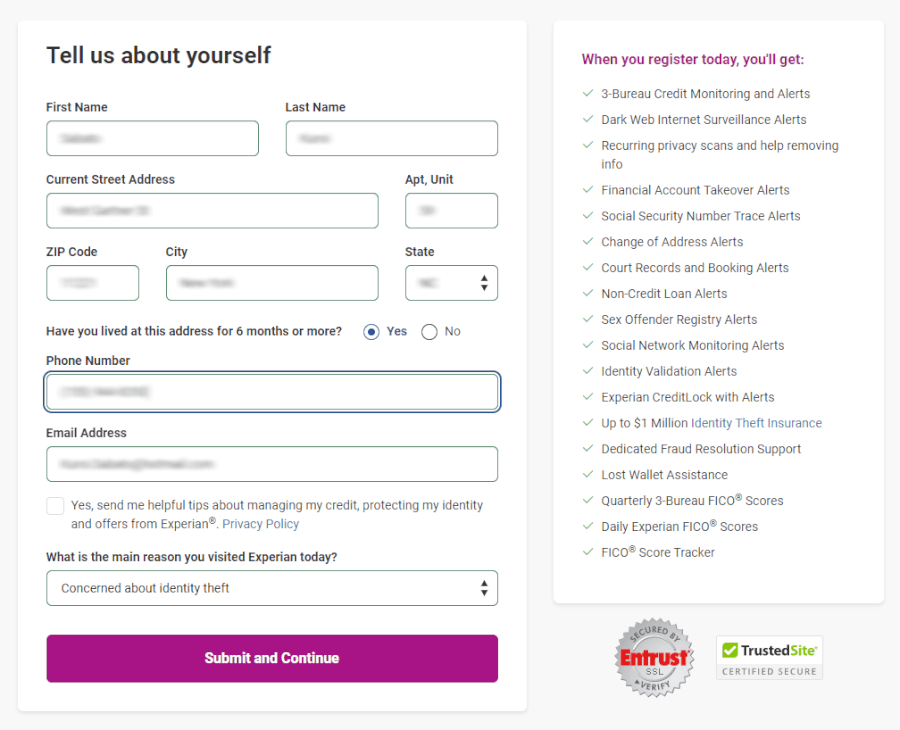Viewport: 900px width, 730px height.
Task: Click checkmark next to Dark Web Surveillance
Action: pos(588,119)
